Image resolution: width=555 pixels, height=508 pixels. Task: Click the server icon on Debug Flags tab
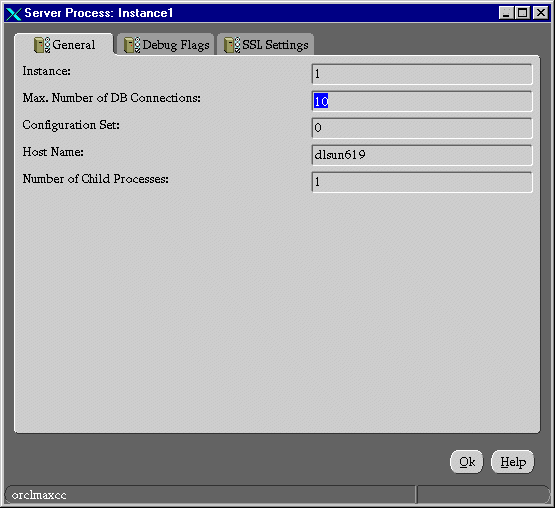point(132,45)
